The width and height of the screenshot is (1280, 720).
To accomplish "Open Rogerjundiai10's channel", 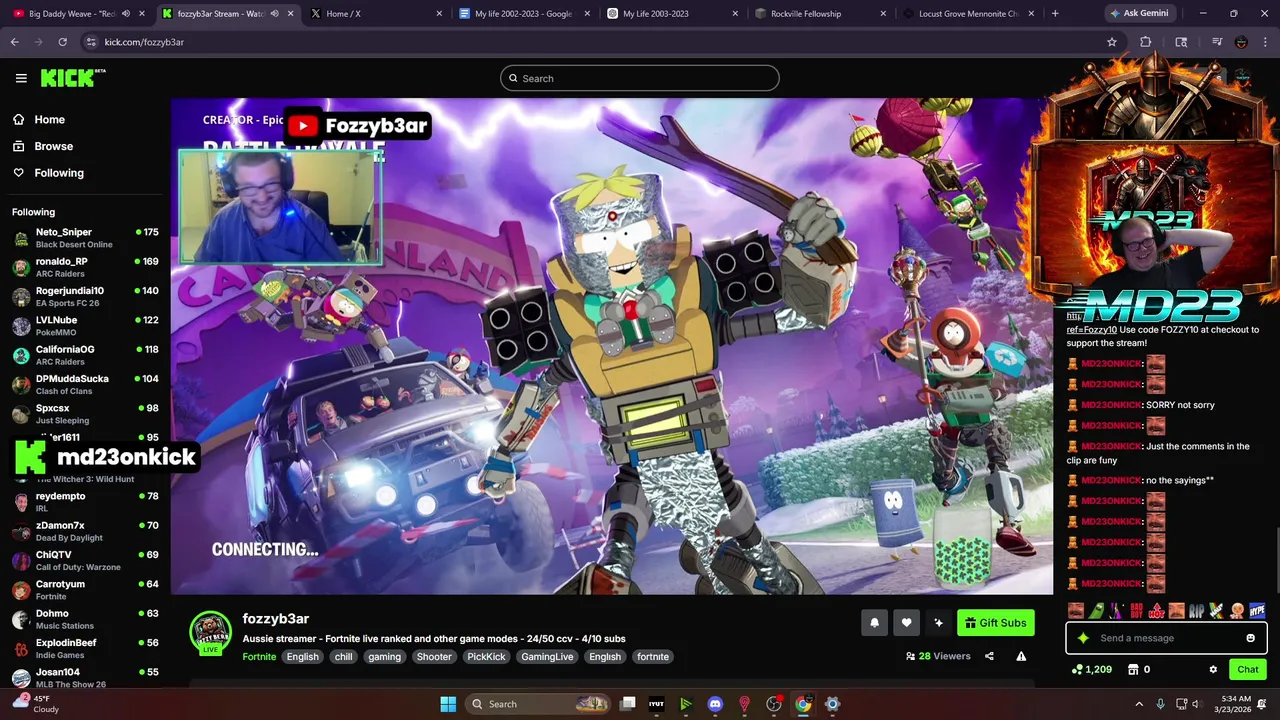I will click(85, 296).
